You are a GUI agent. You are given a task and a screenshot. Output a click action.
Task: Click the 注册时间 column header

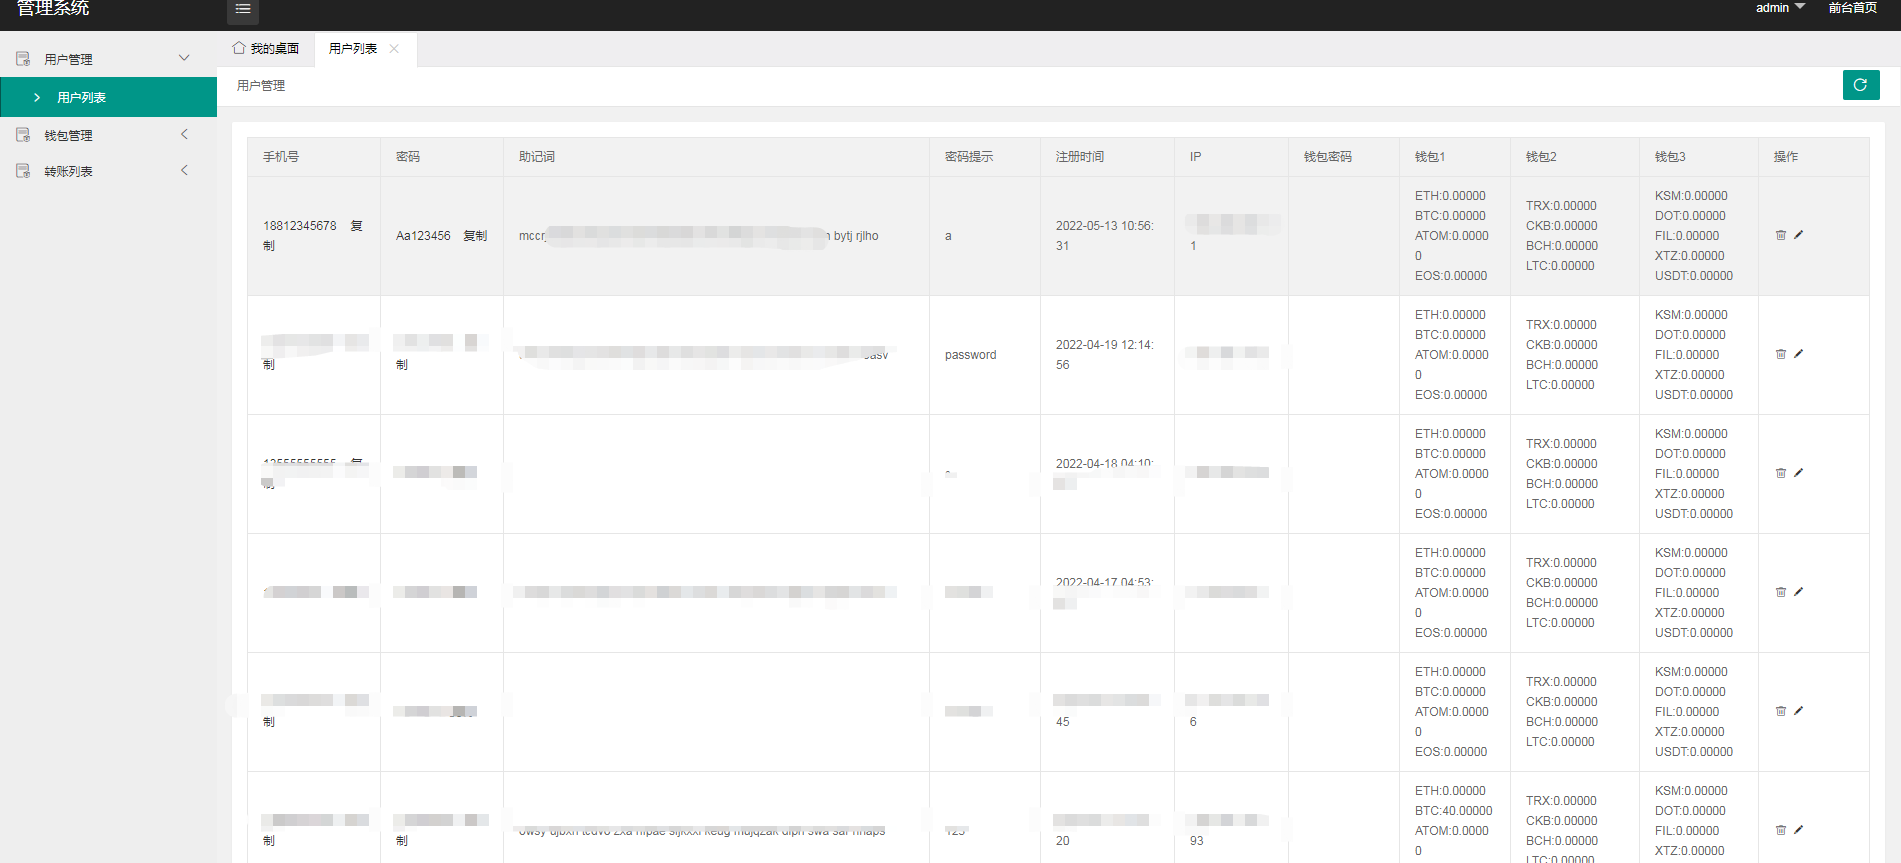point(1080,157)
